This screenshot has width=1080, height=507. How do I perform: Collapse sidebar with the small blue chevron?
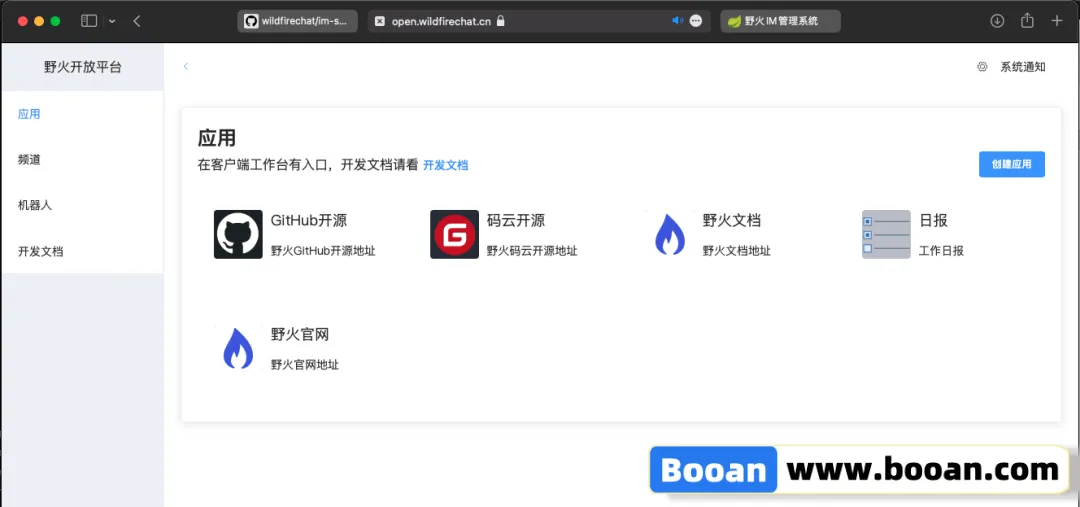tap(186, 66)
